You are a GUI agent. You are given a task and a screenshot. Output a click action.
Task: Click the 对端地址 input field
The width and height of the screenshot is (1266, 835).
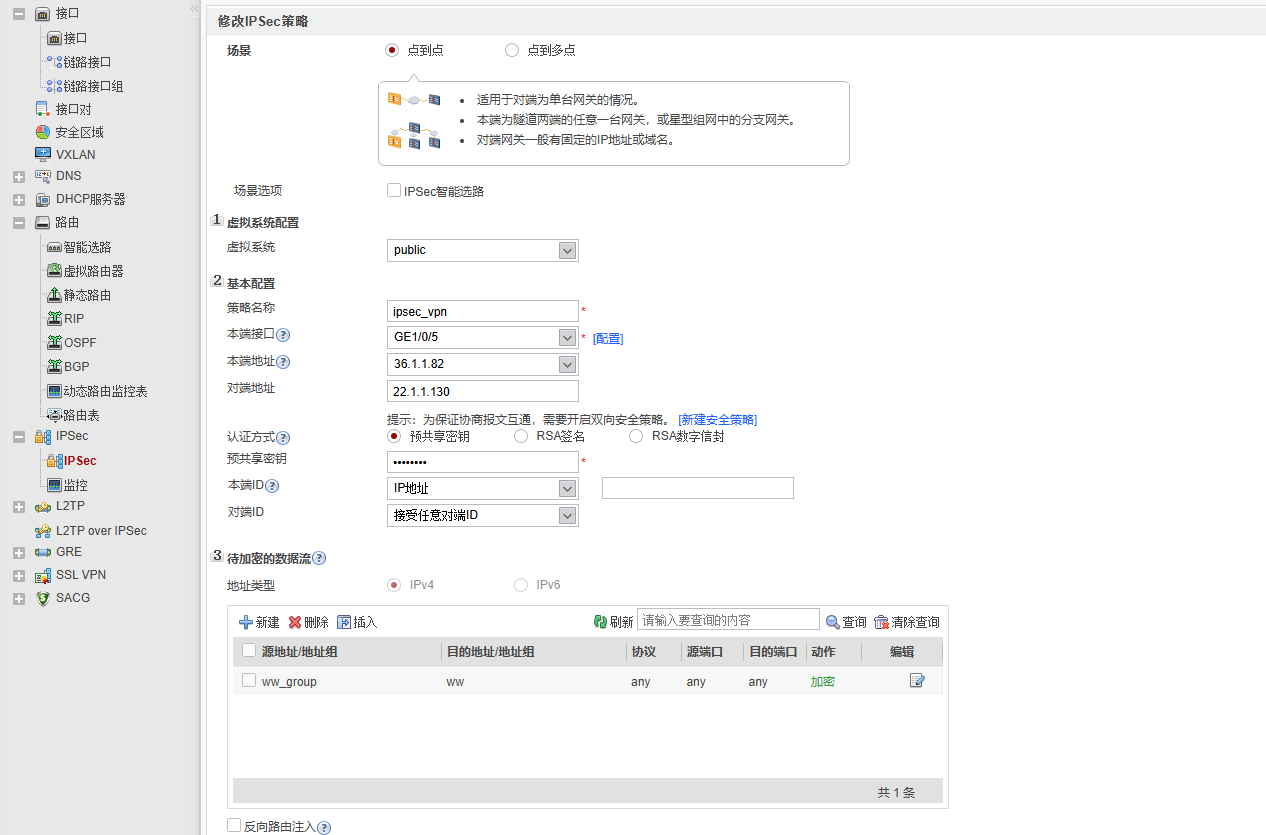click(x=482, y=391)
